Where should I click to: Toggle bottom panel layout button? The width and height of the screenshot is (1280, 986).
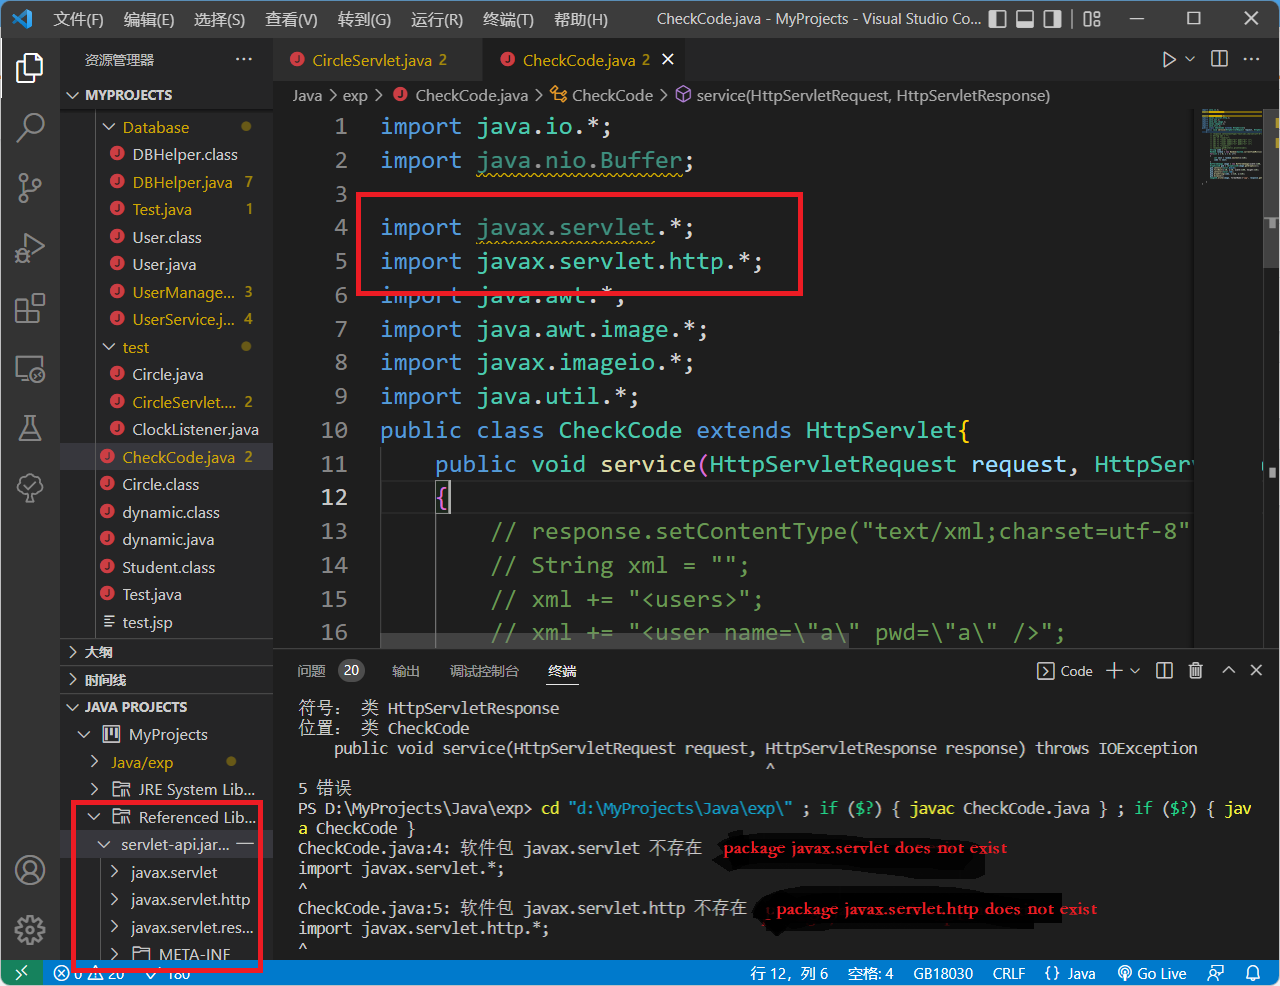pos(1024,19)
